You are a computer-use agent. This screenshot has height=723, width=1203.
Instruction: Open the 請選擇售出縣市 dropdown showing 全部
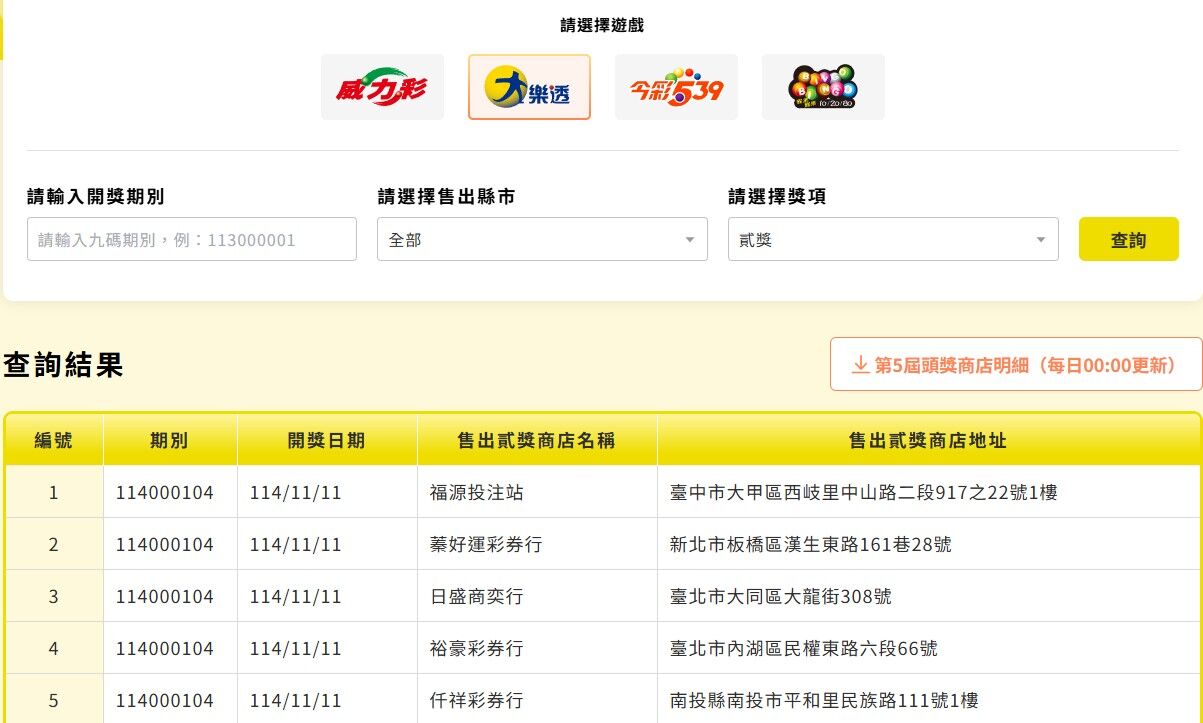[542, 239]
